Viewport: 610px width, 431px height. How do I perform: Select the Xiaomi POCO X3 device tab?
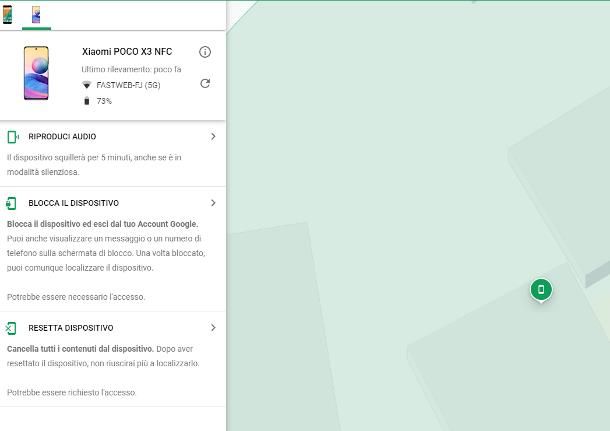[36, 15]
